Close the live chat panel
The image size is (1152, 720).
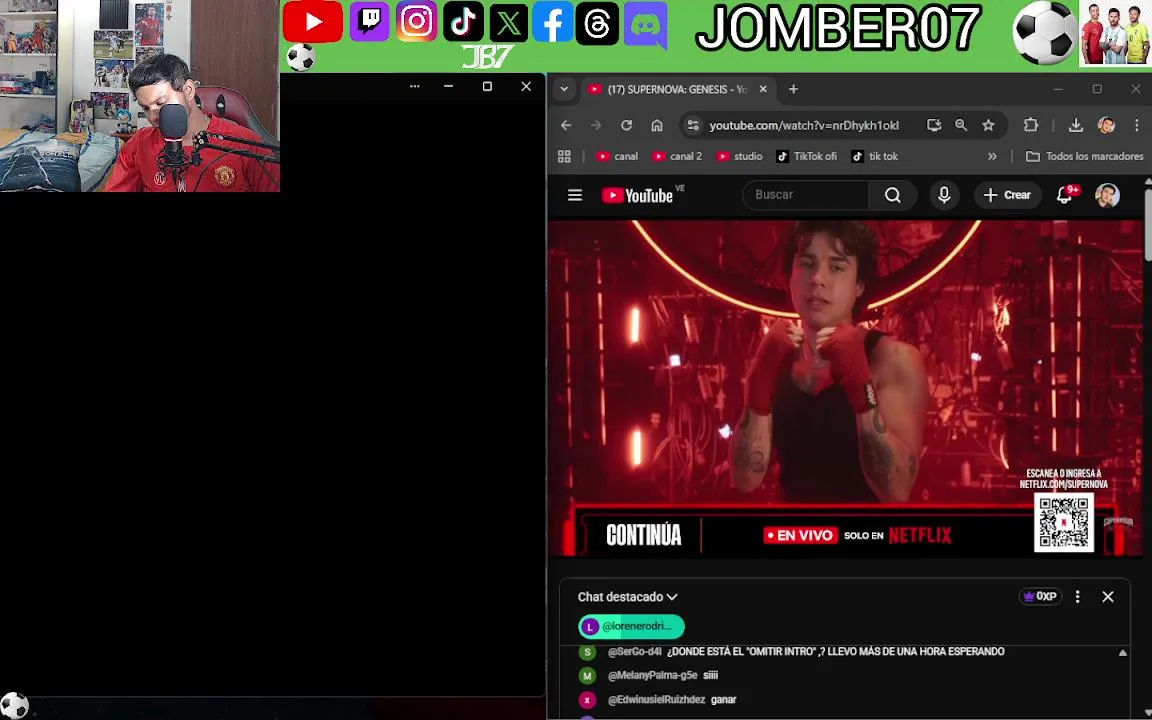pos(1108,597)
